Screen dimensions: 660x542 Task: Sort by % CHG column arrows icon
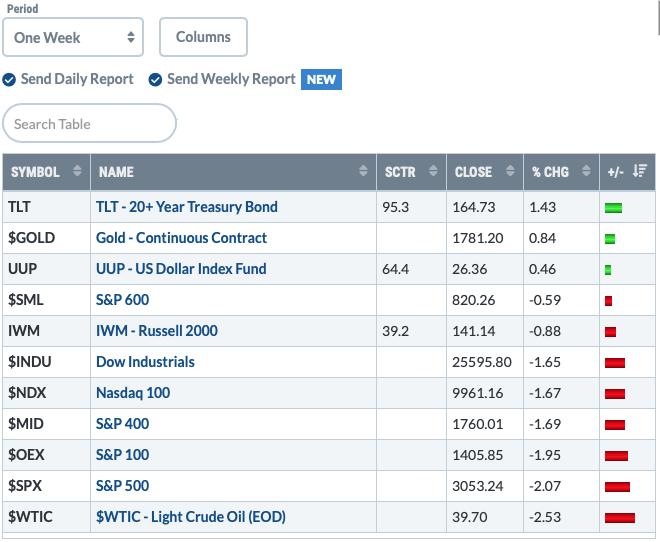[586, 171]
